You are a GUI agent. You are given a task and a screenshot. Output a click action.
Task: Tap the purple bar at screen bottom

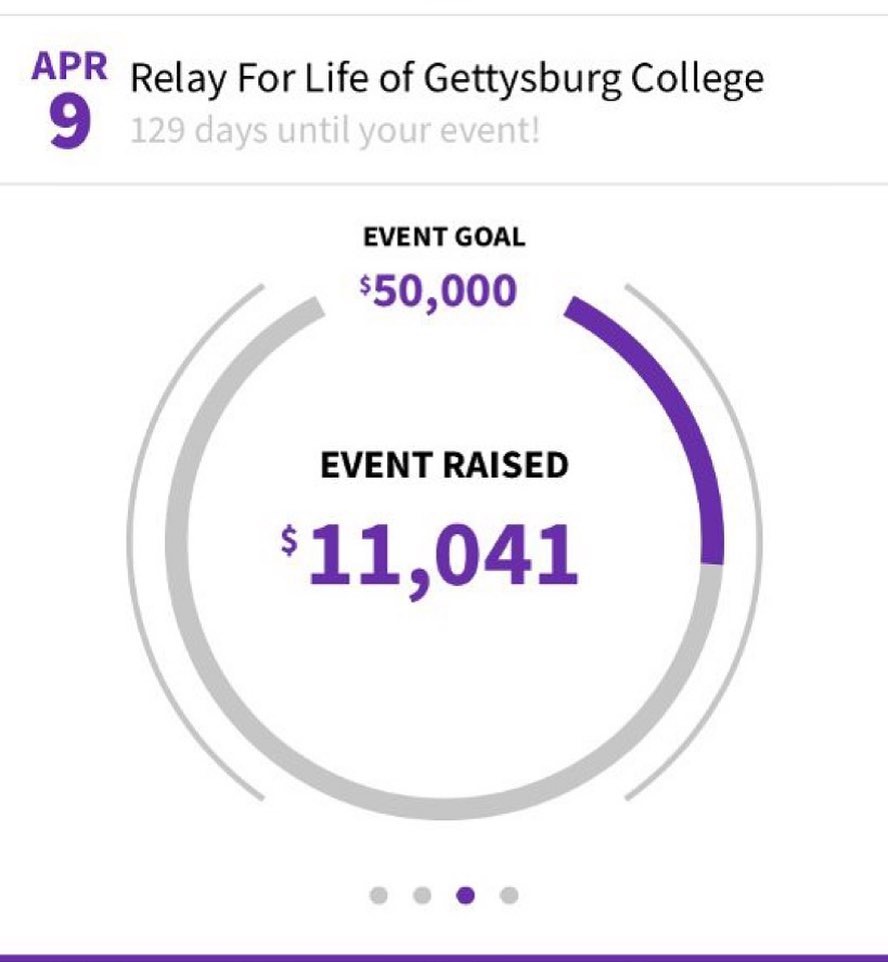444,958
